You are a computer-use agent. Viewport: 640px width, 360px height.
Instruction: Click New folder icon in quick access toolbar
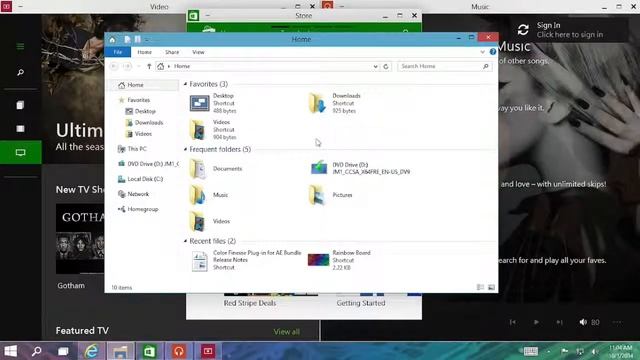[x=138, y=39]
